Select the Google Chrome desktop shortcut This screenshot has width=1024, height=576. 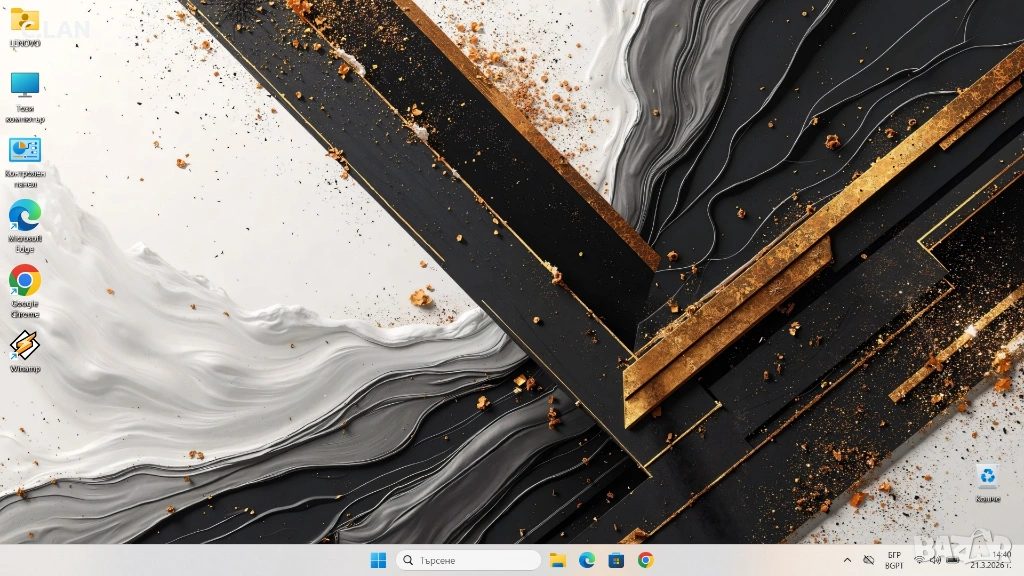[x=24, y=281]
